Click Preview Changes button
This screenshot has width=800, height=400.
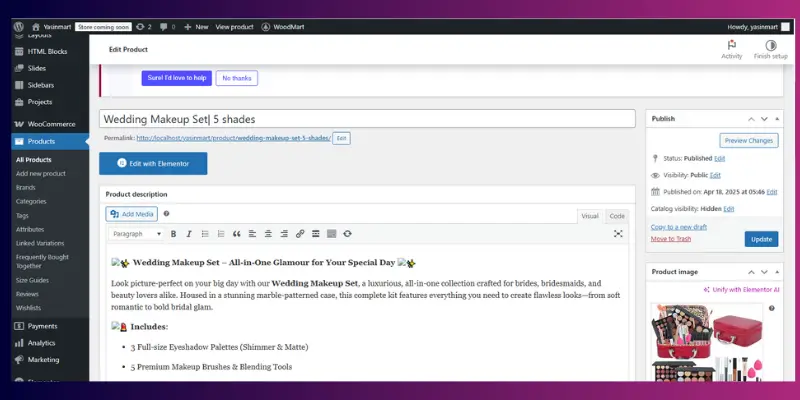[749, 140]
